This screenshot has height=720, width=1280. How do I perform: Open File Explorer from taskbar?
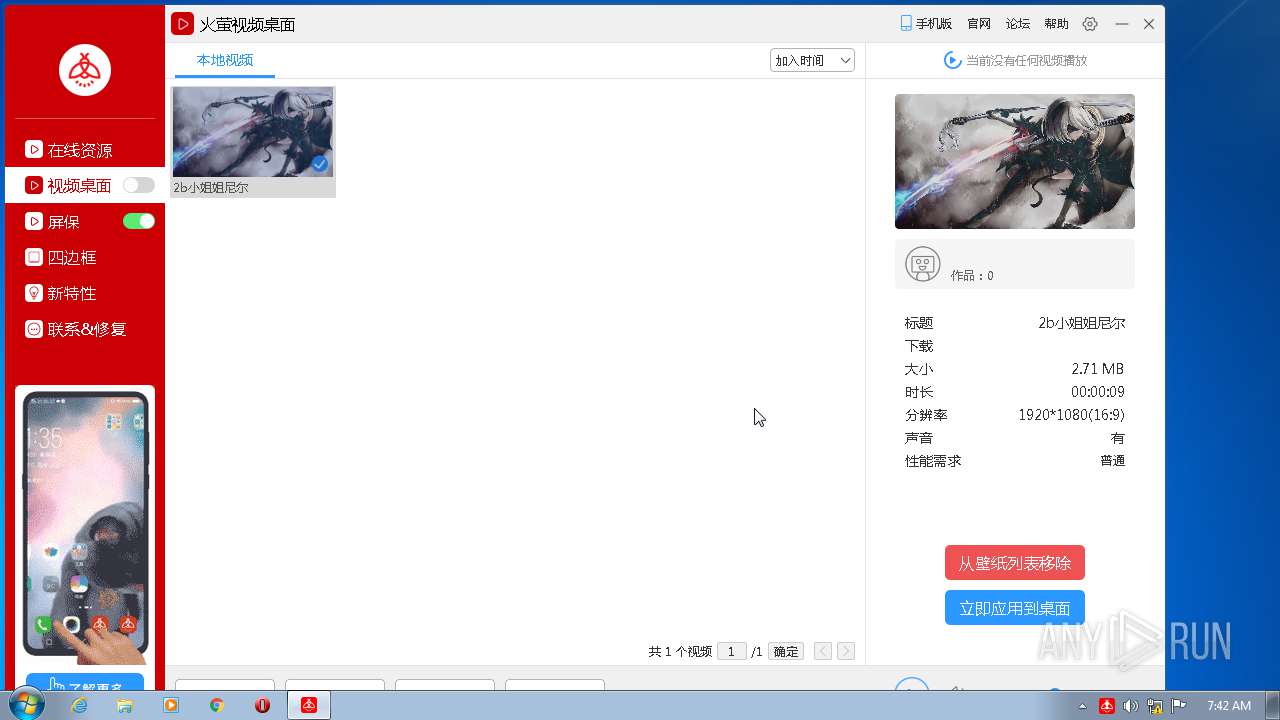[125, 705]
